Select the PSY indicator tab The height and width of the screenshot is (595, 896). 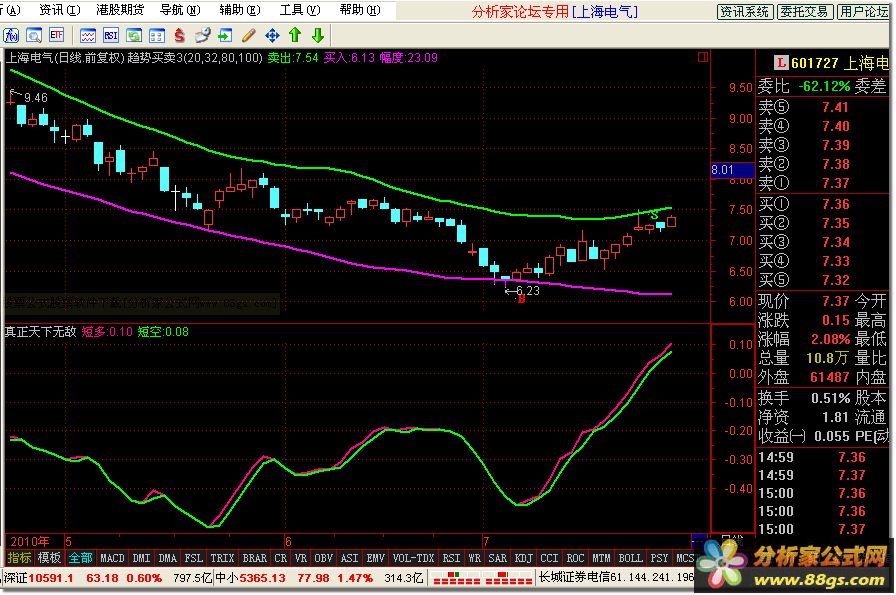click(x=659, y=558)
